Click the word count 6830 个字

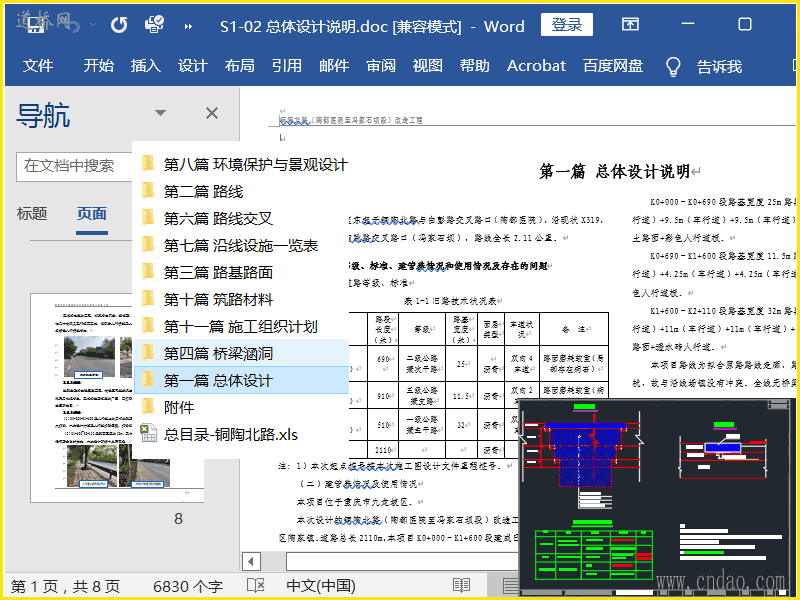pyautogui.click(x=188, y=586)
